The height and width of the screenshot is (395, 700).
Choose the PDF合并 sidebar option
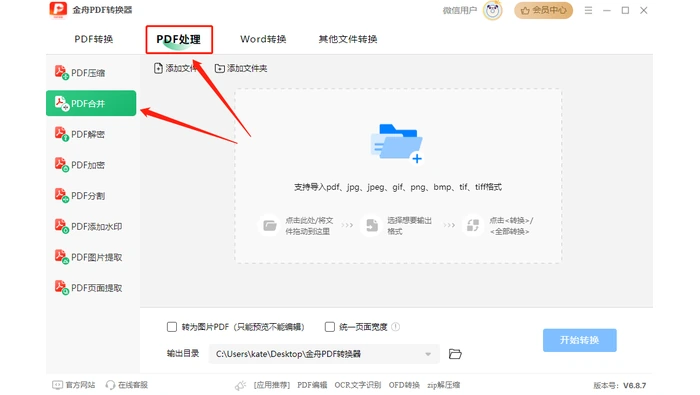pyautogui.click(x=91, y=103)
